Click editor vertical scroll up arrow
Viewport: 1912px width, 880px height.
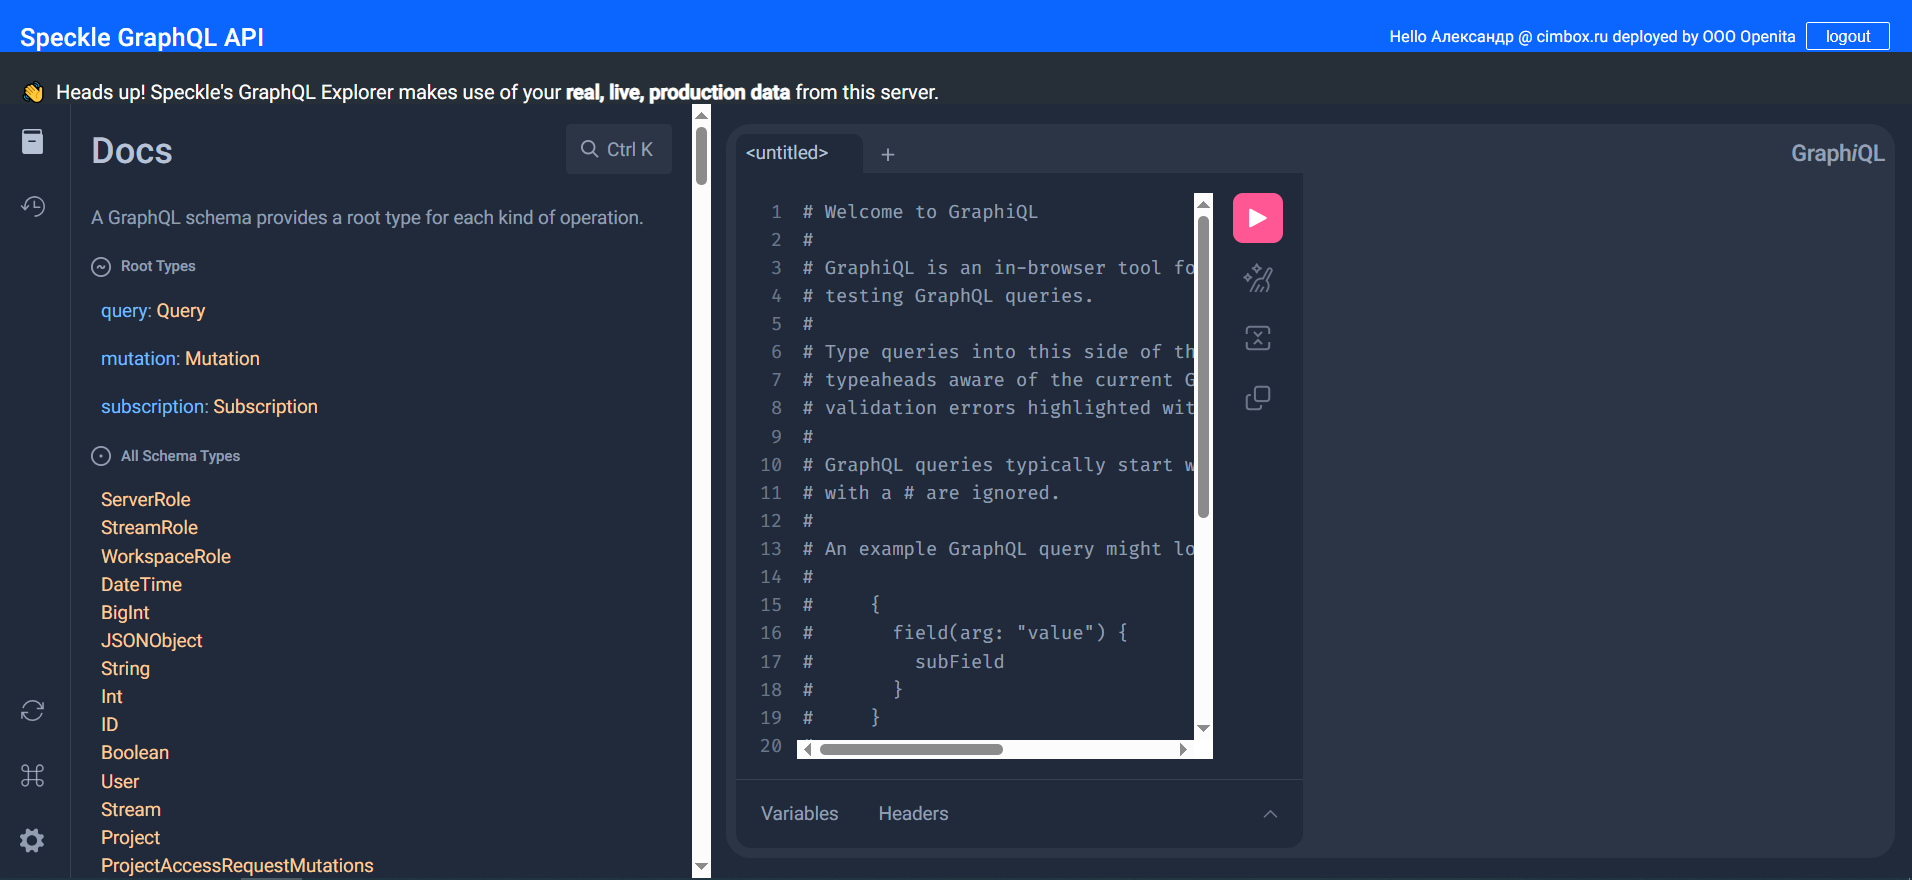click(x=1203, y=203)
